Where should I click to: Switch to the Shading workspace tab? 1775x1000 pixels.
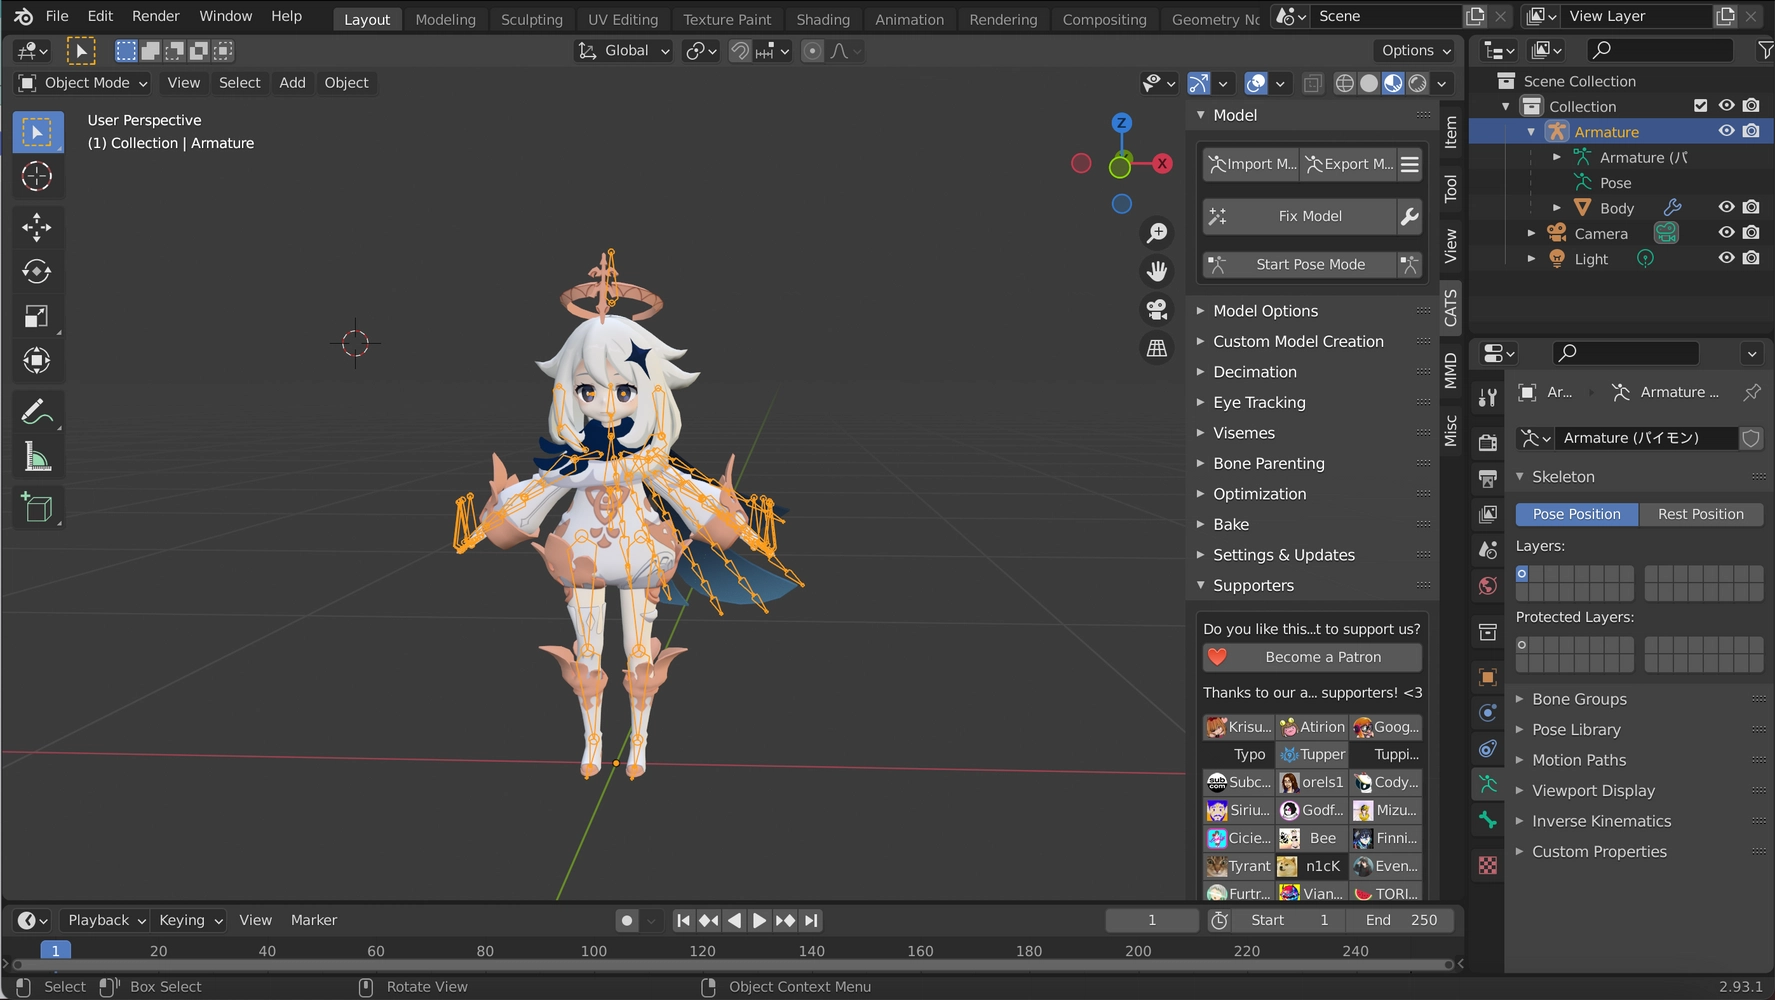coord(822,19)
